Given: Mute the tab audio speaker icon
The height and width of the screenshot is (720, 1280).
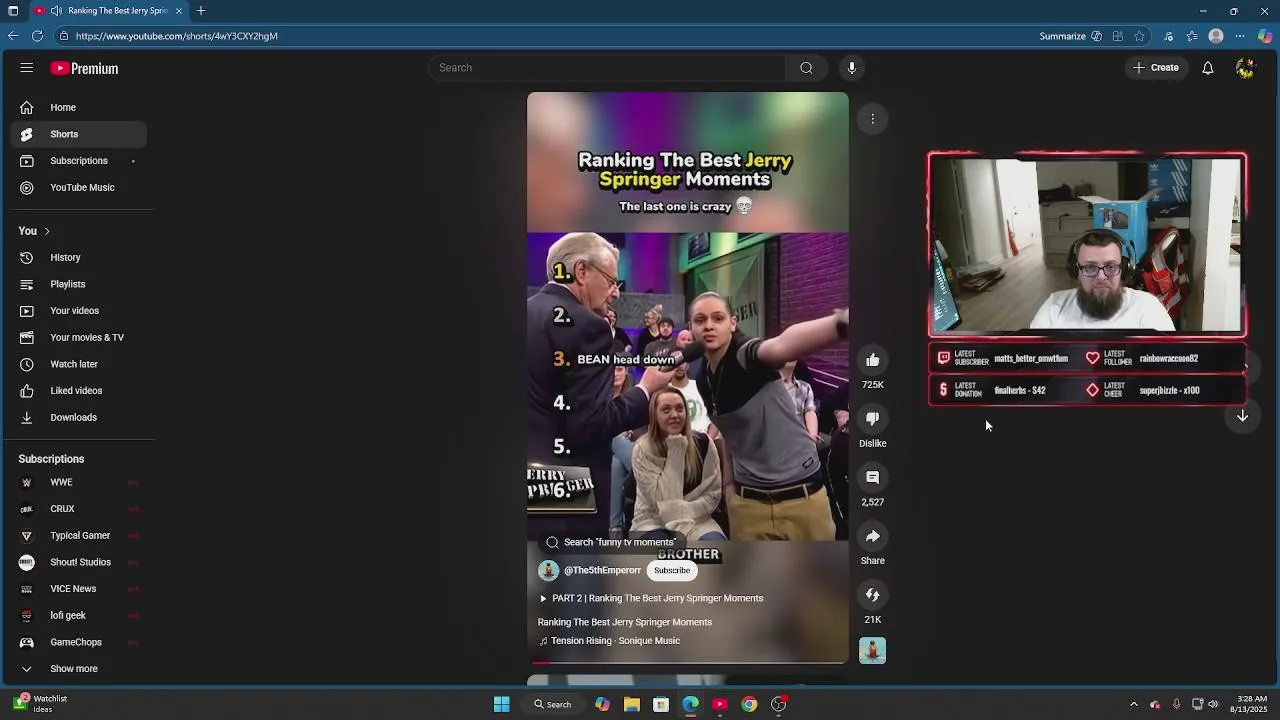Looking at the screenshot, I should tap(55, 11).
